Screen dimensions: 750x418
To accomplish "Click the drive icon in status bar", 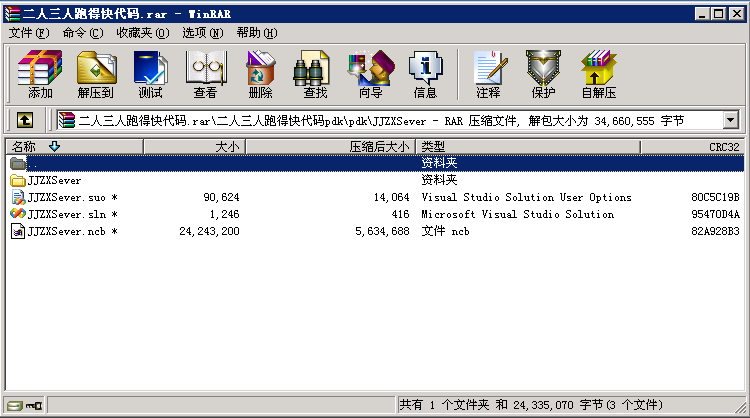I will (16, 406).
